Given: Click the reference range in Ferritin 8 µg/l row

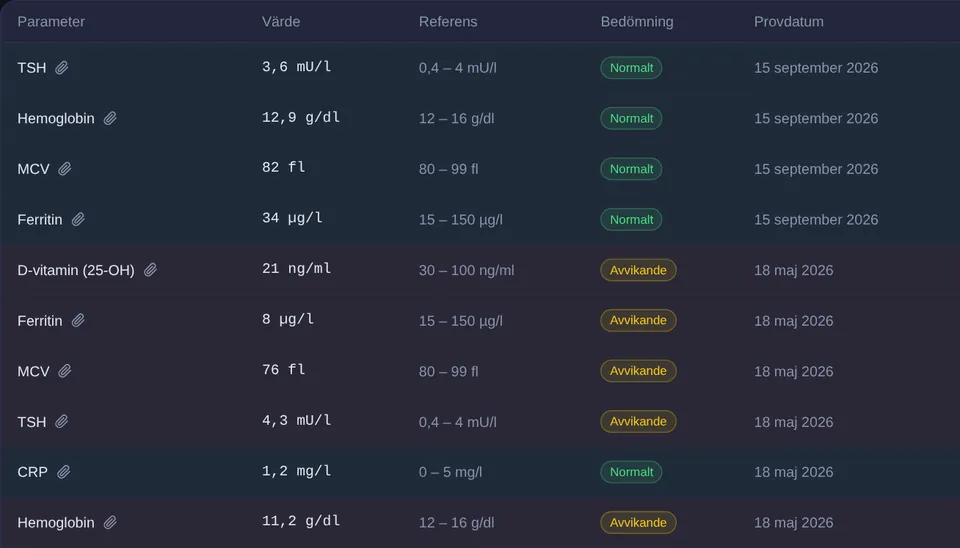Looking at the screenshot, I should (460, 320).
